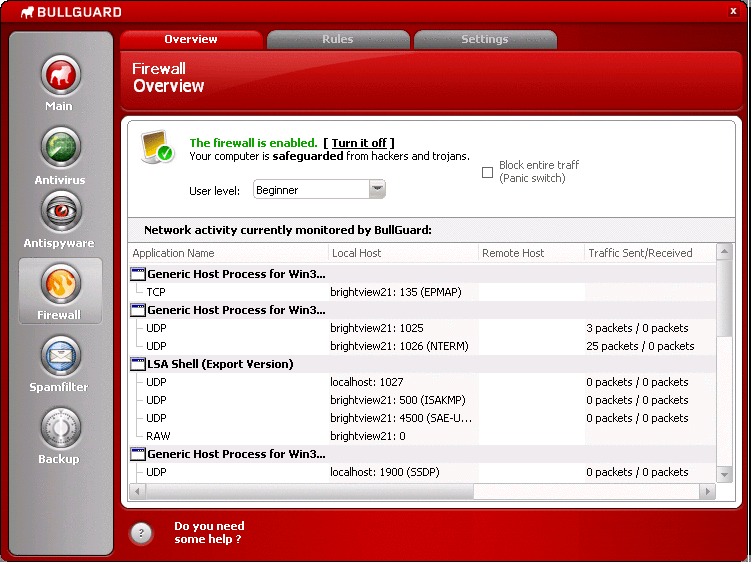
Task: Switch to the Rules tab
Action: (x=338, y=39)
